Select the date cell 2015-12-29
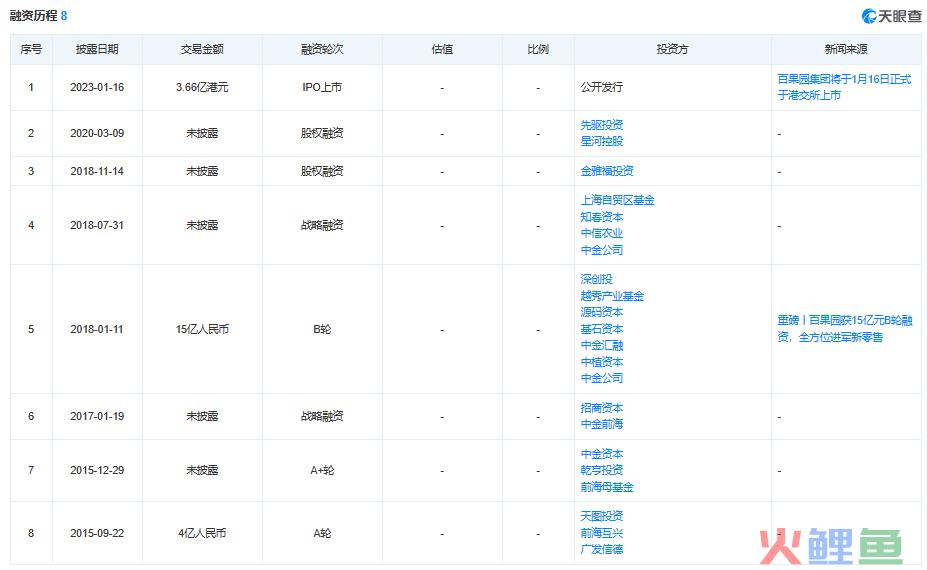The height and width of the screenshot is (570, 927). pyautogui.click(x=97, y=471)
